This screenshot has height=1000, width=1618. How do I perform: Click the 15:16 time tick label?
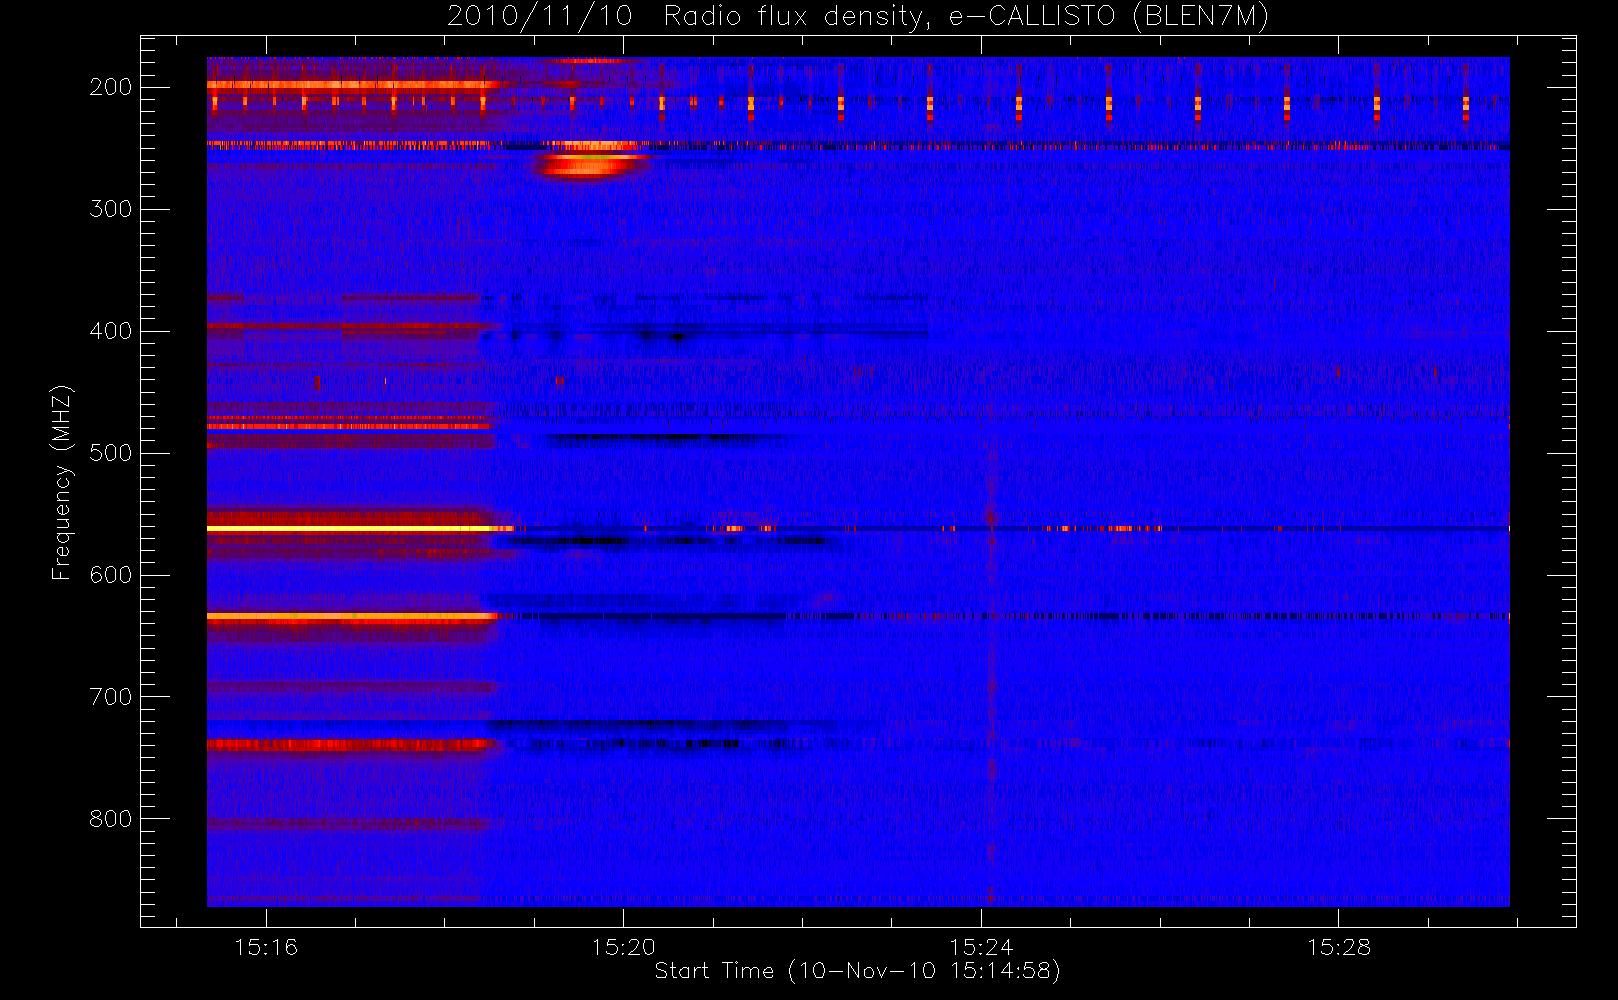266,947
